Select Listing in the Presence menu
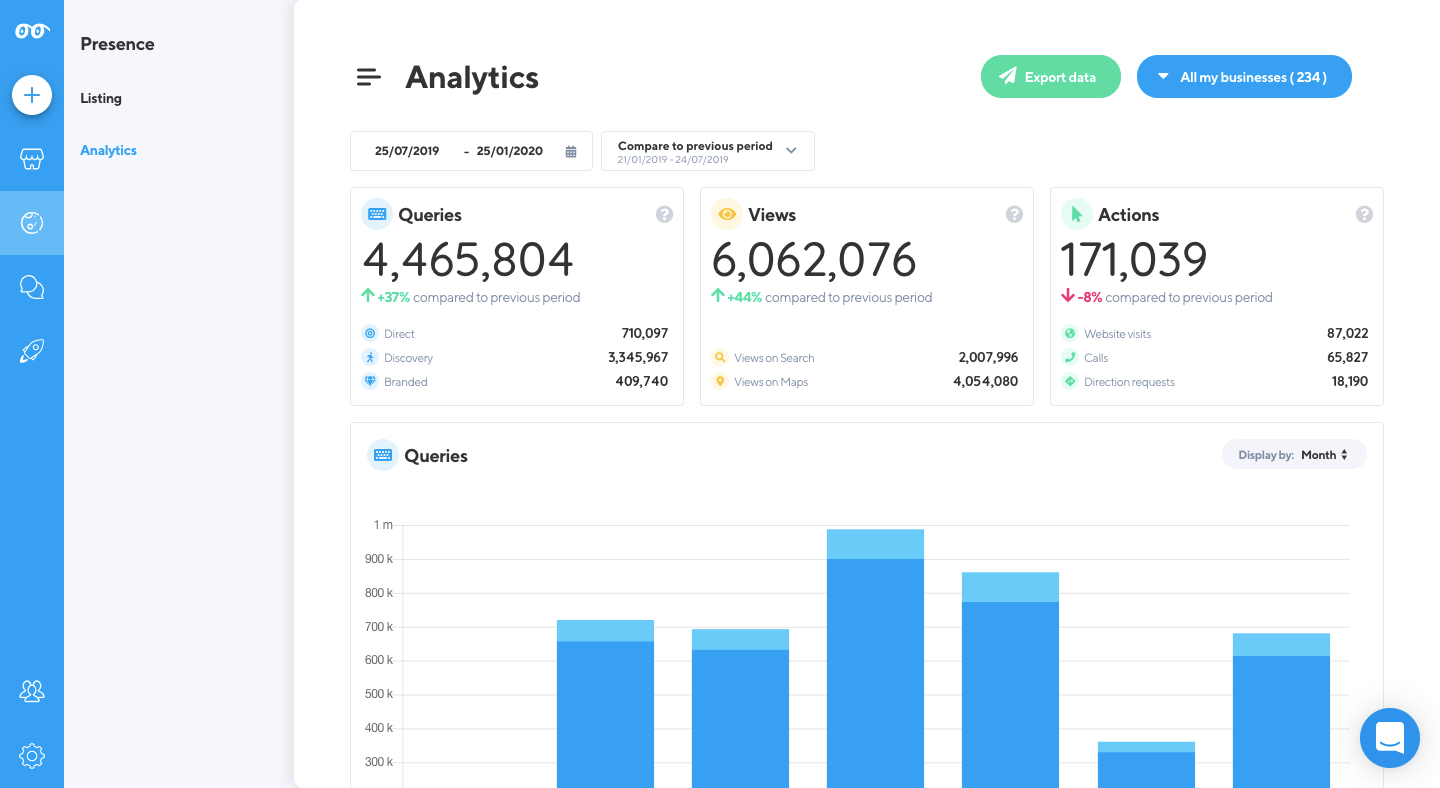The width and height of the screenshot is (1440, 788). (x=101, y=98)
